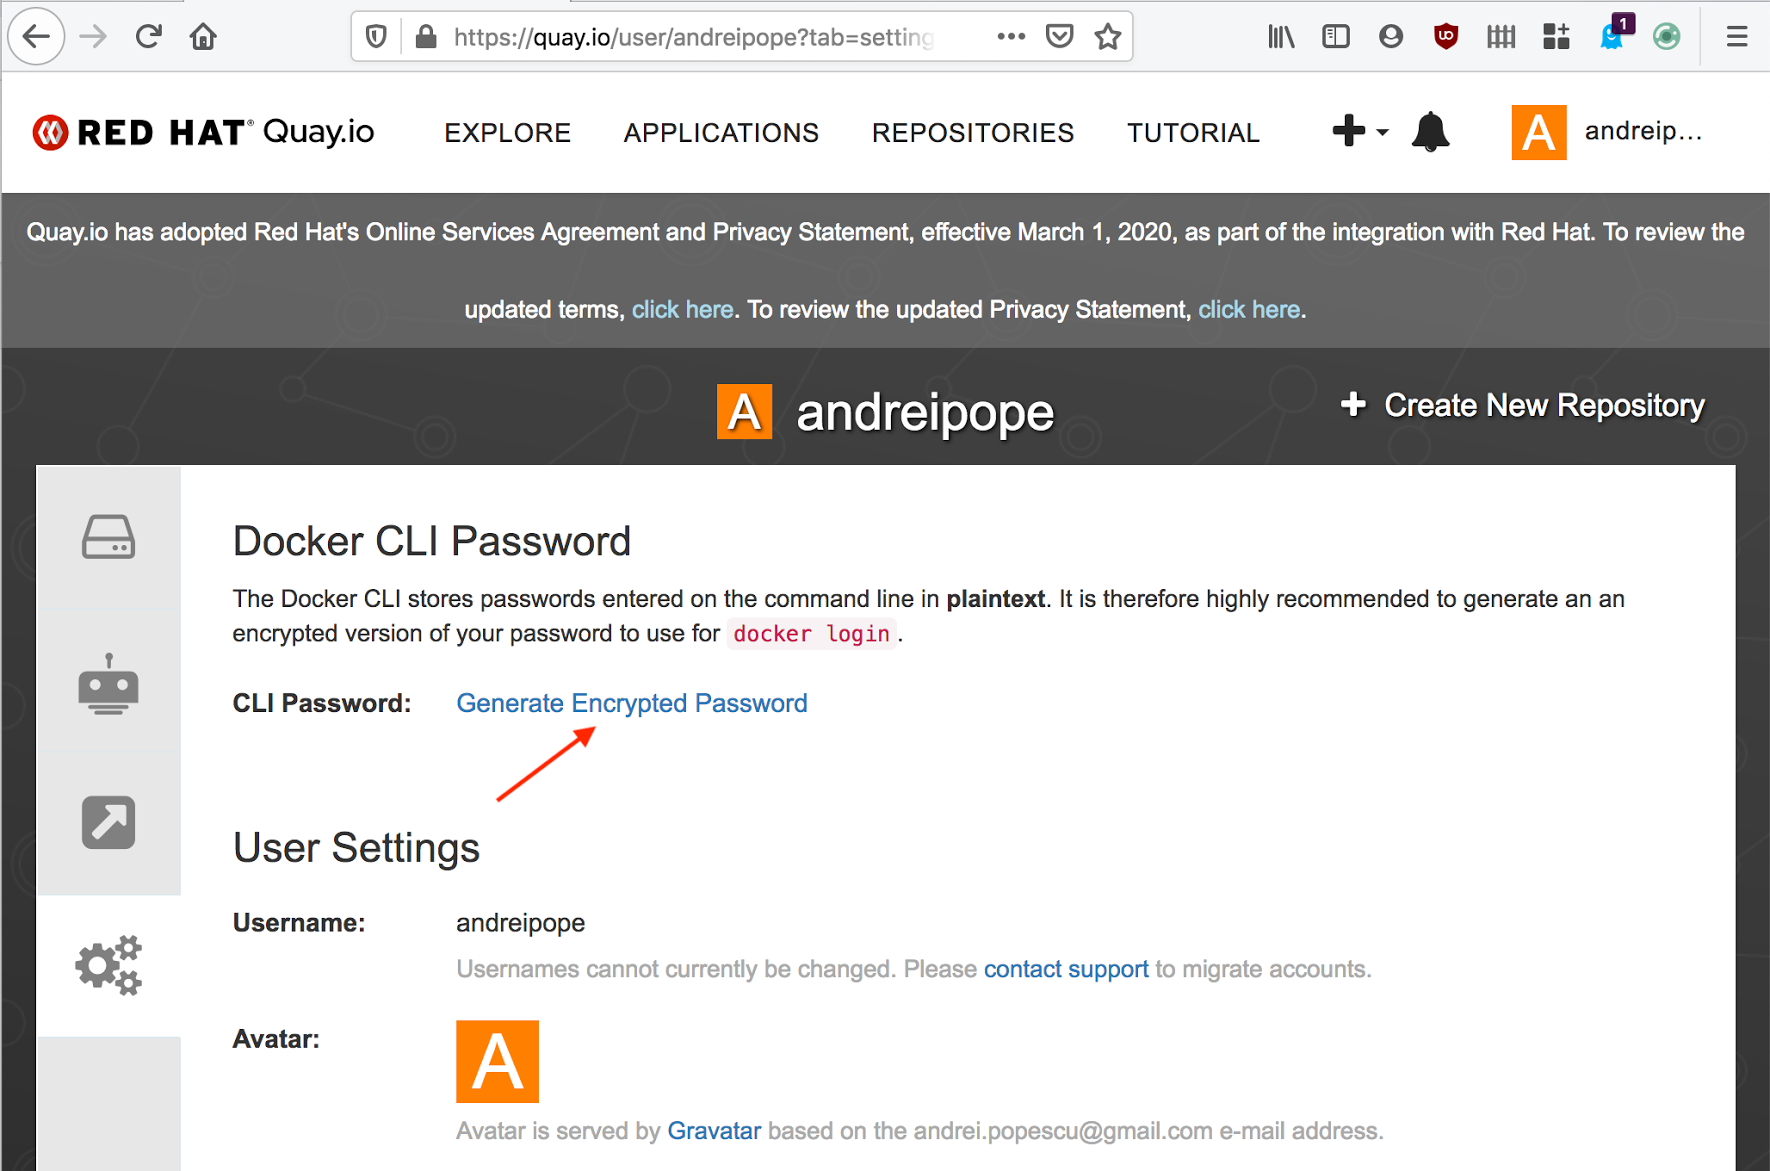Open the Robot Accounts sidebar icon
The height and width of the screenshot is (1171, 1770).
(x=108, y=684)
